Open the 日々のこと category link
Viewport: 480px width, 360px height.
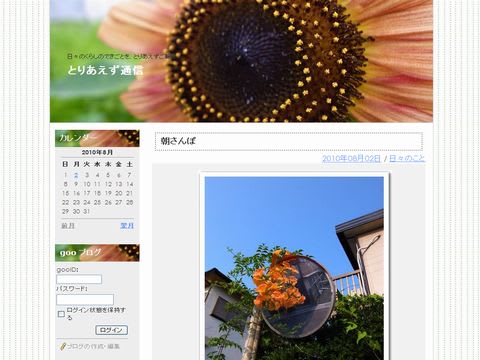tap(407, 158)
